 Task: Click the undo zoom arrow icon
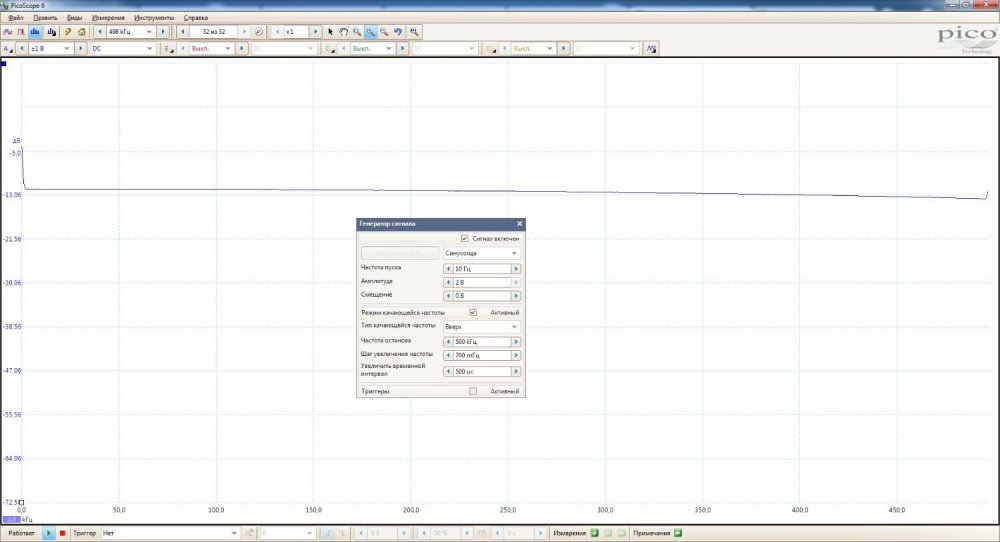[398, 32]
